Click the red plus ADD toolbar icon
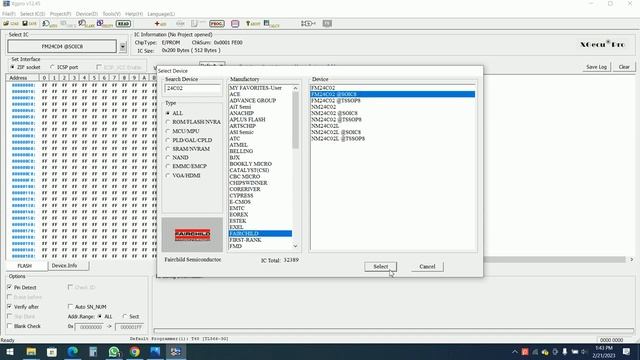Screen dimensions: 640x360 (160, 24)
